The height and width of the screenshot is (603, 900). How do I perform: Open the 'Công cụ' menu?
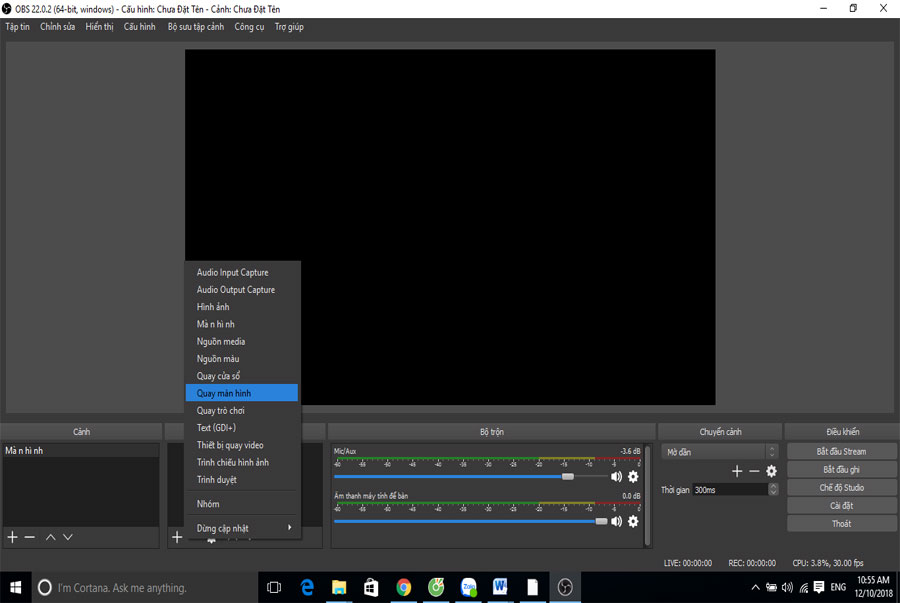249,27
